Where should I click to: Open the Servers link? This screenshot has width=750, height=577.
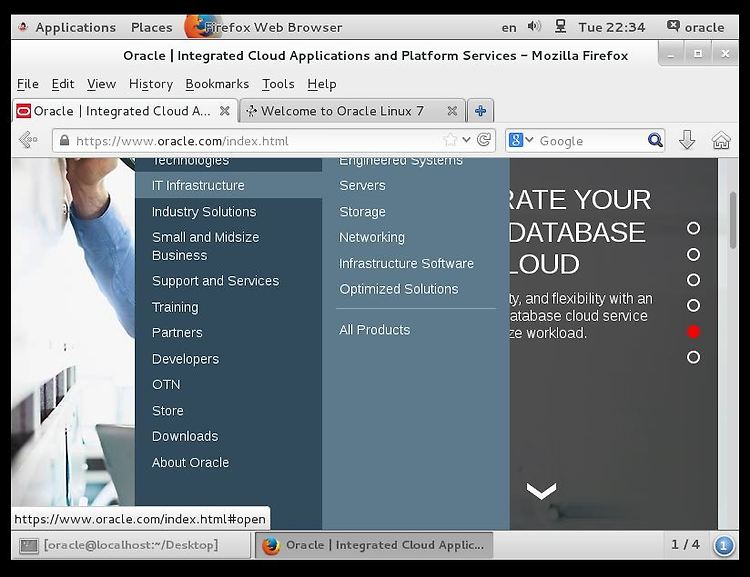point(362,185)
